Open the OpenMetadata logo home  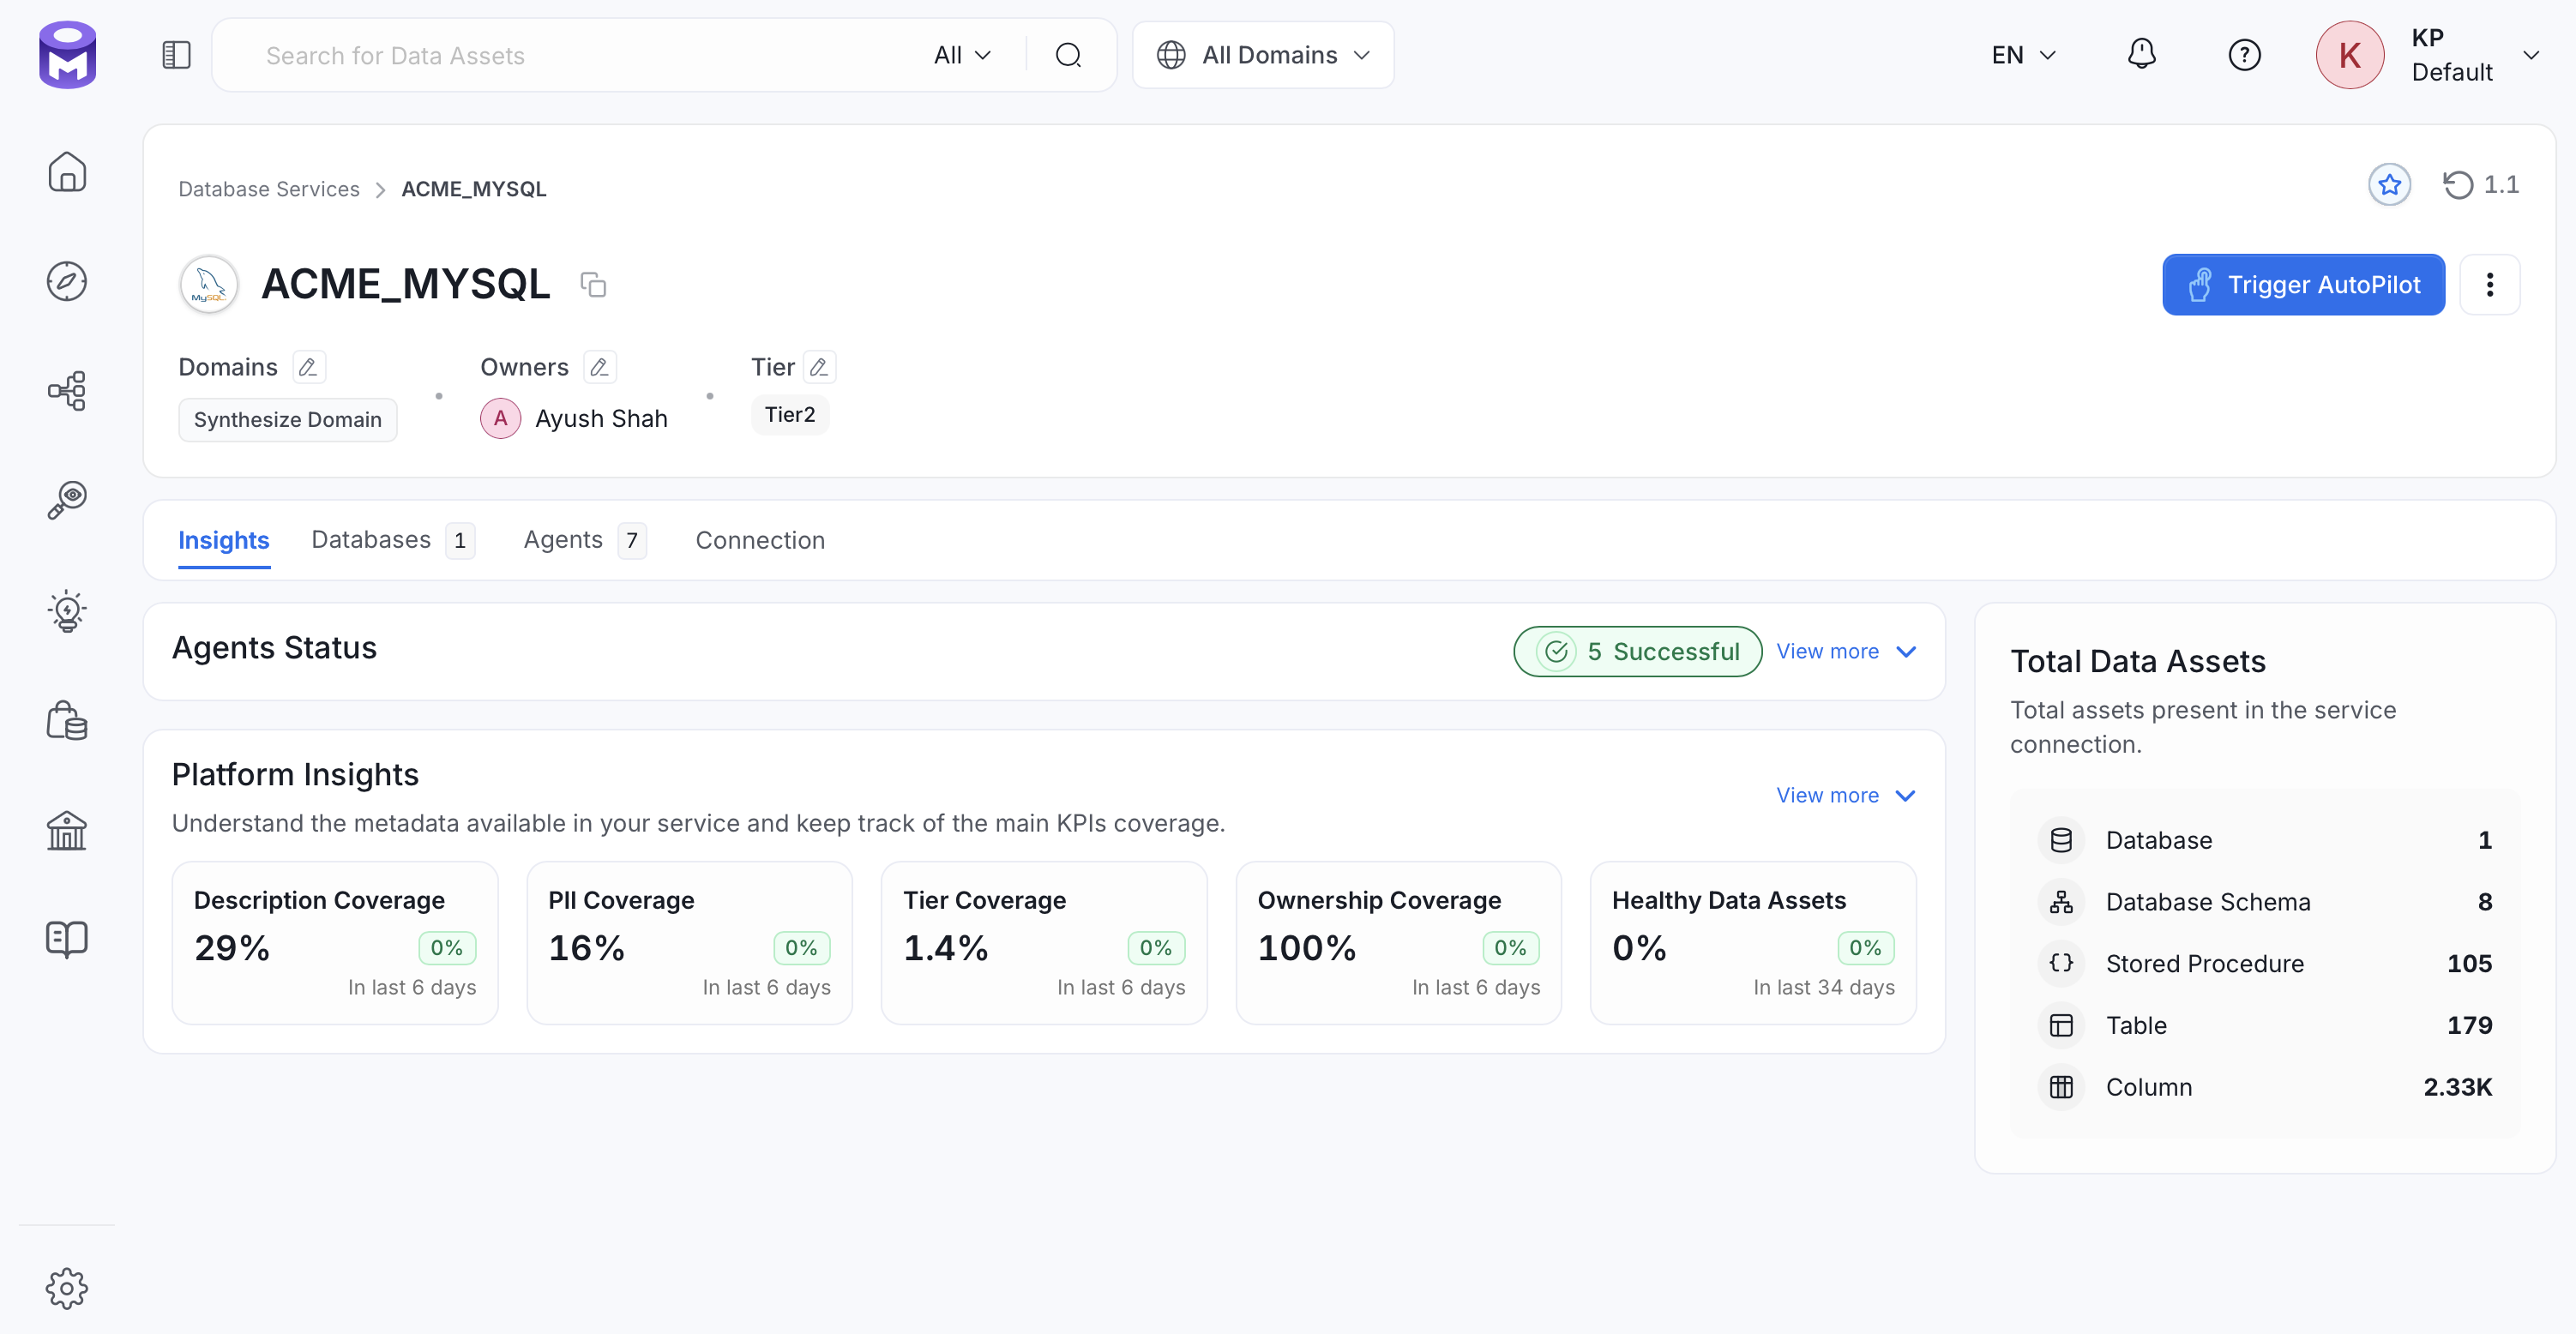pos(67,55)
